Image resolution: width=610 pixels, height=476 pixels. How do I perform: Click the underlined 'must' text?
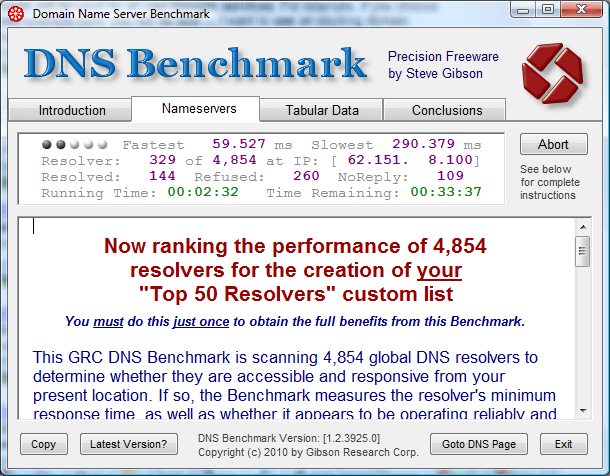[x=108, y=322]
